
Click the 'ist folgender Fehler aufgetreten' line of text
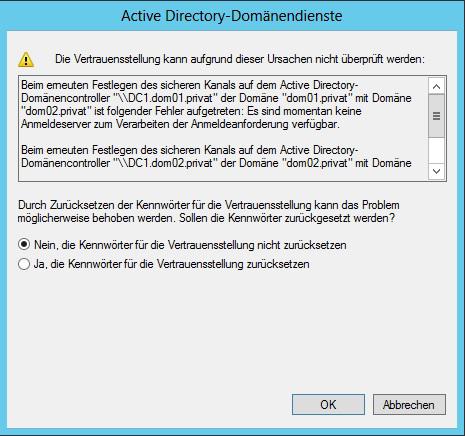[191, 111]
